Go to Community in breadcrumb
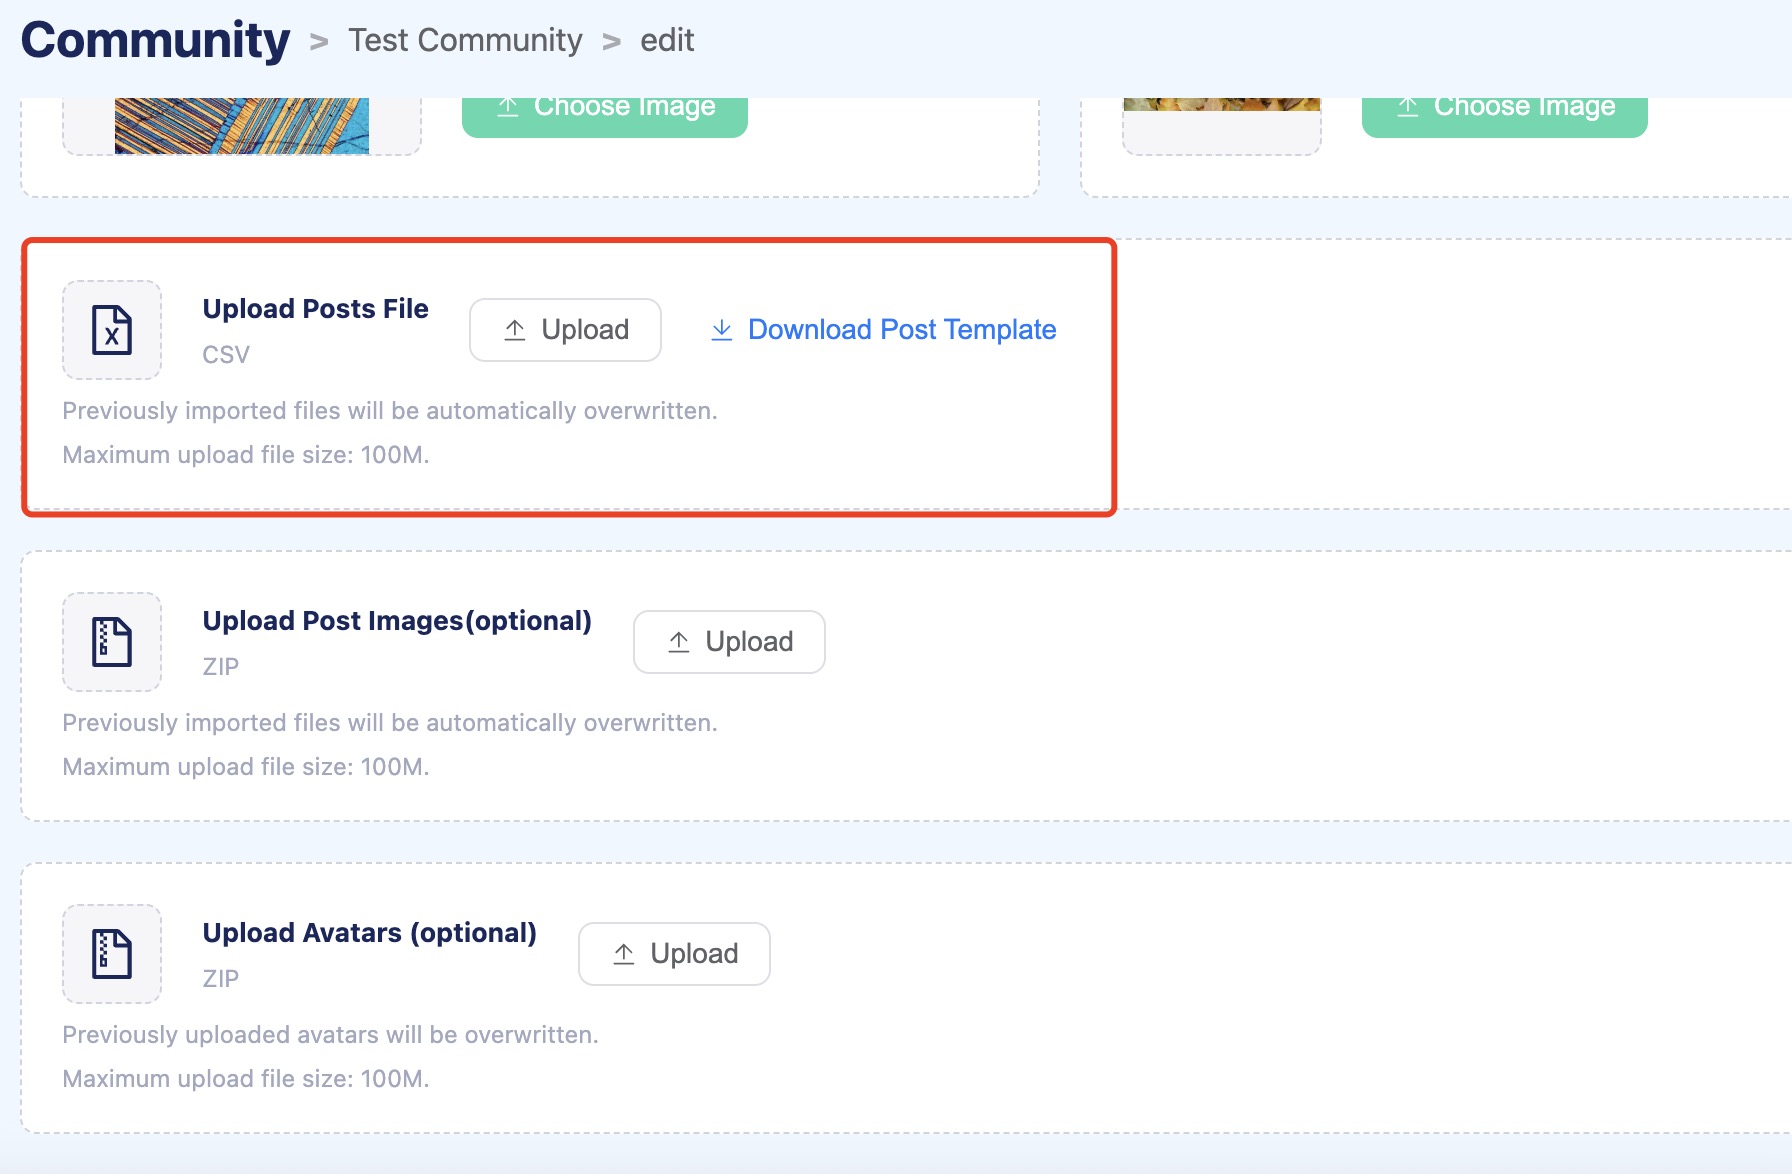 156,41
